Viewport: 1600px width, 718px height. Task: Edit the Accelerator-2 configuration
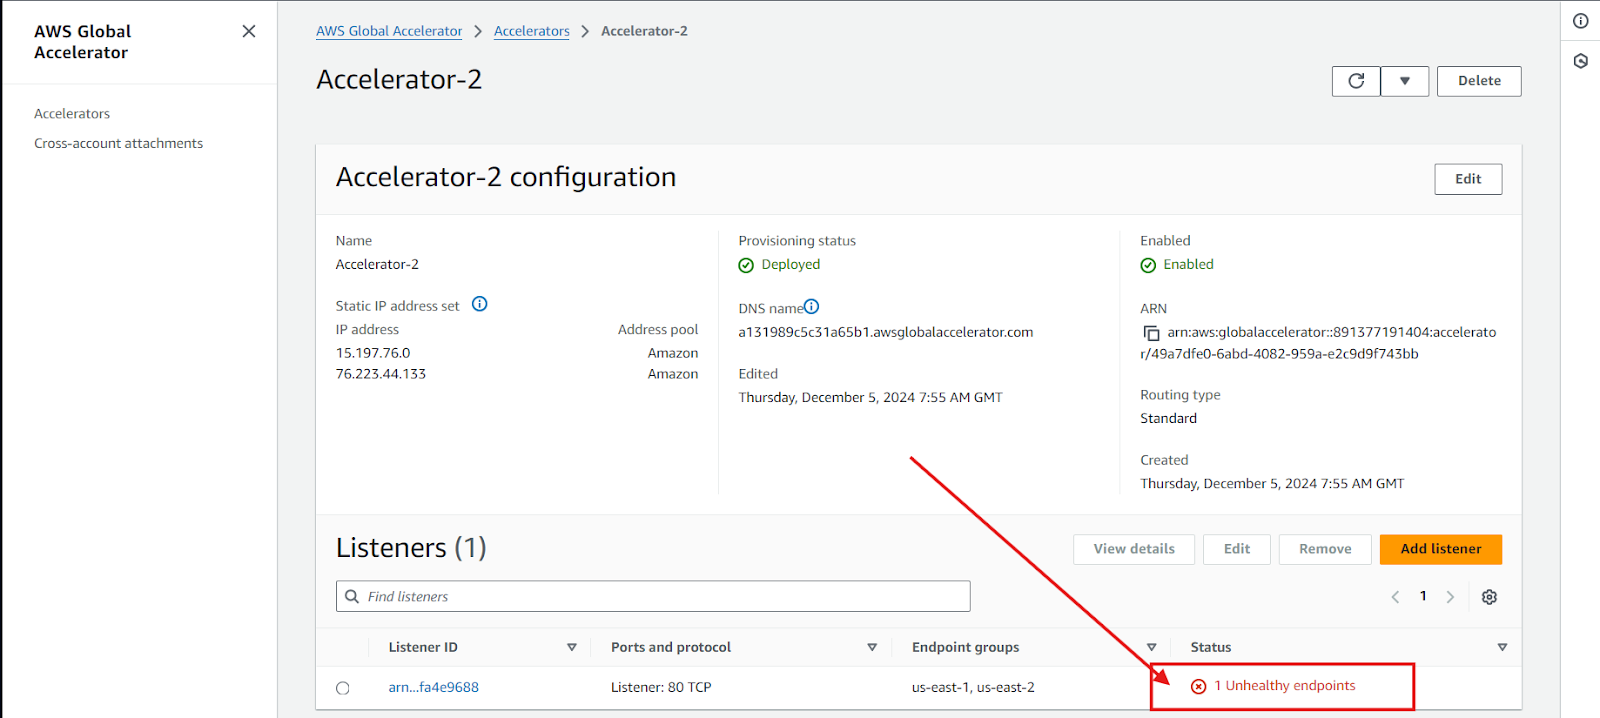[1468, 179]
